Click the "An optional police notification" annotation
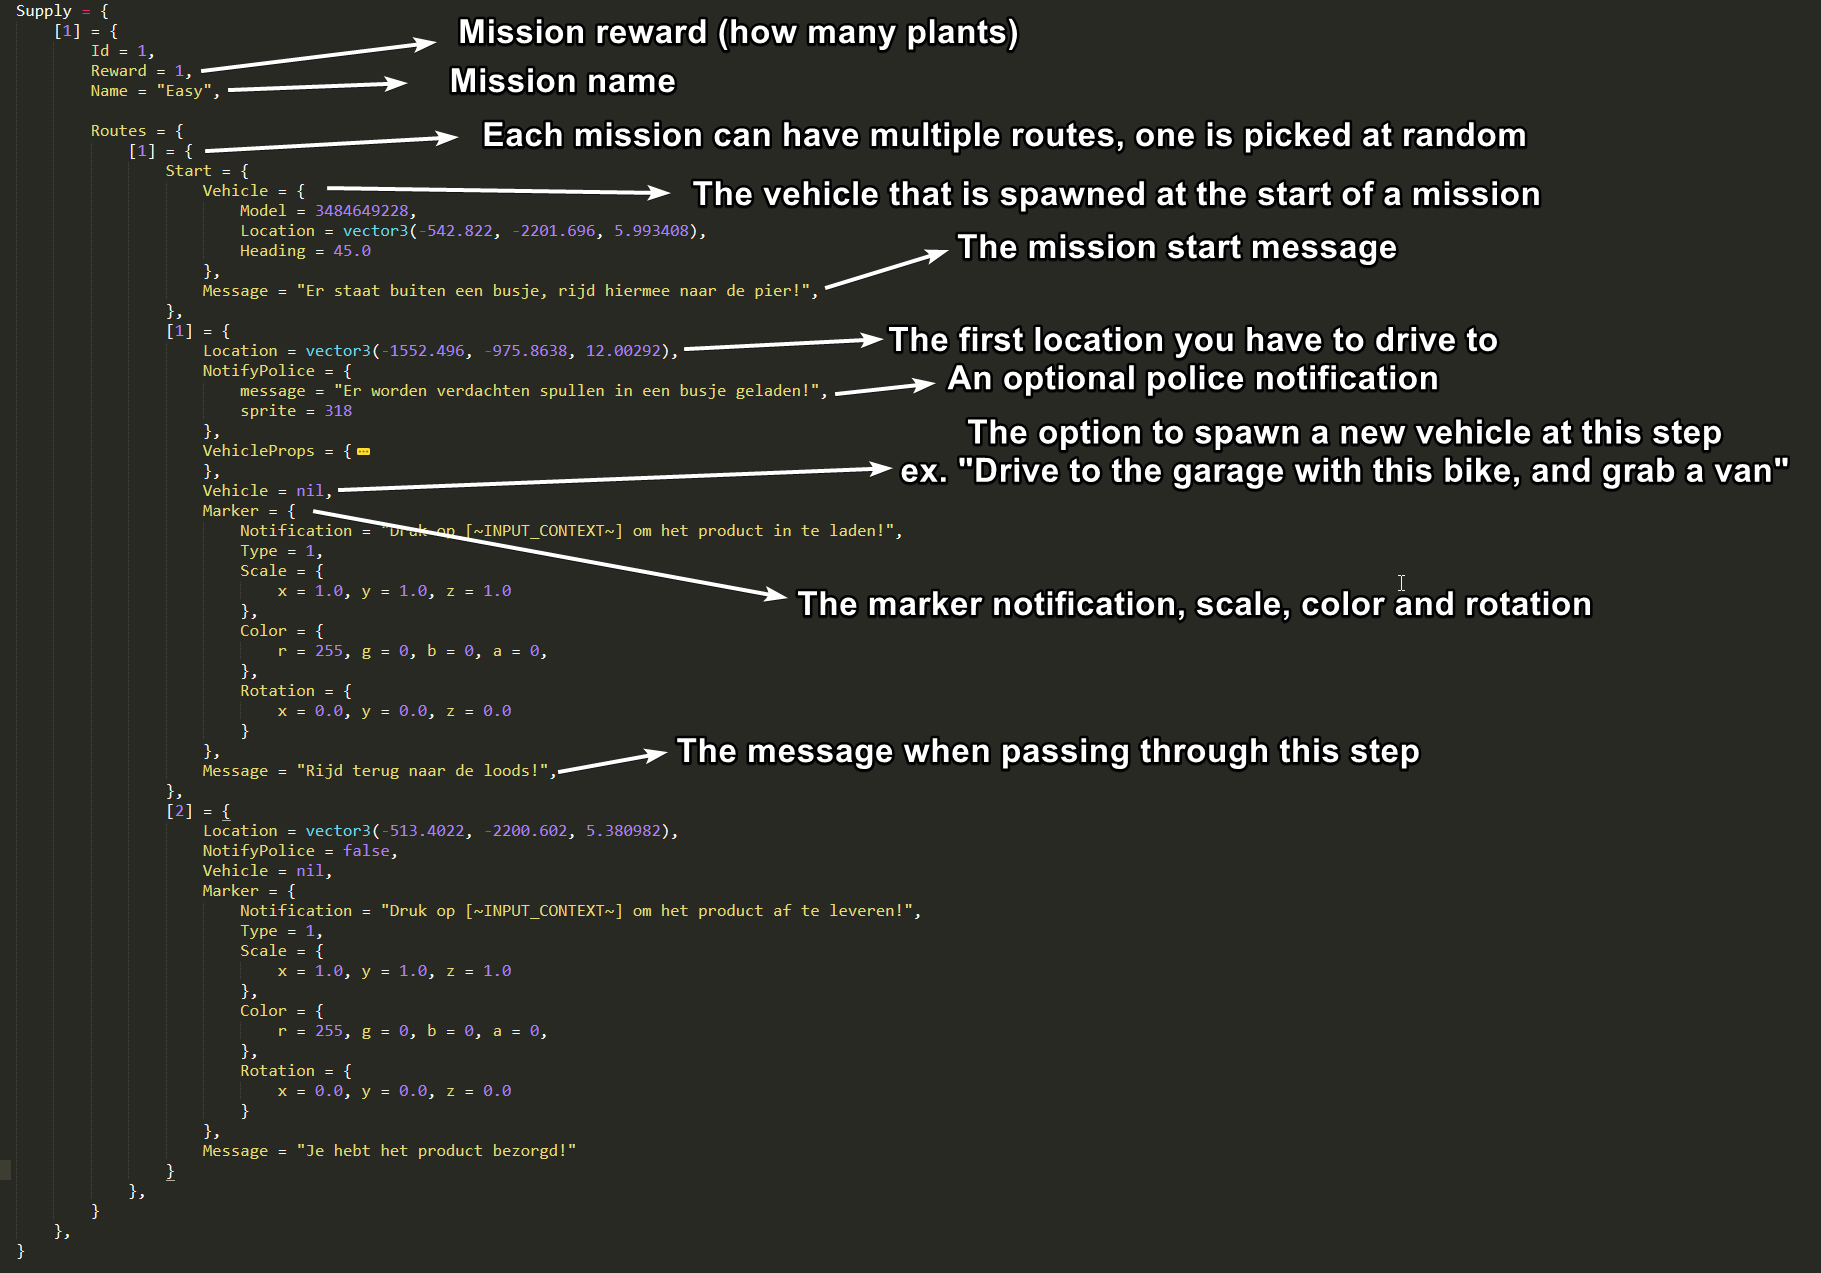Image resolution: width=1821 pixels, height=1273 pixels. 1192,379
